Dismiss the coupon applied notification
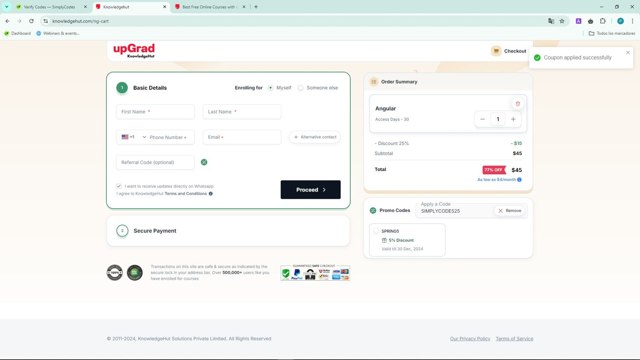Screen dimensions: 640x360 point(628,53)
